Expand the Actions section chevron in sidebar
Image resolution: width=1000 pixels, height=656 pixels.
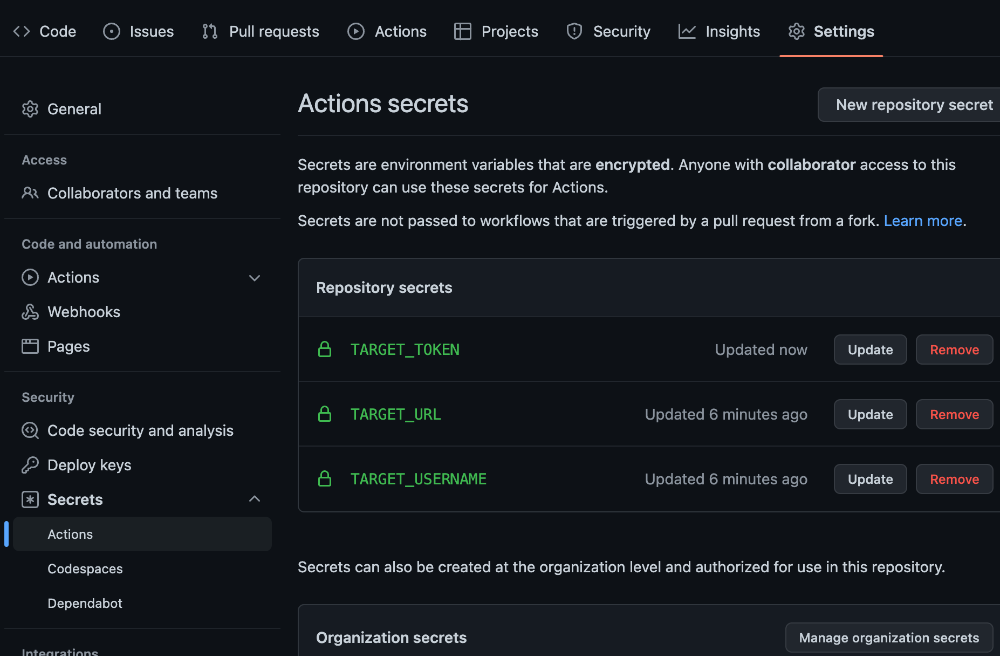(x=254, y=278)
